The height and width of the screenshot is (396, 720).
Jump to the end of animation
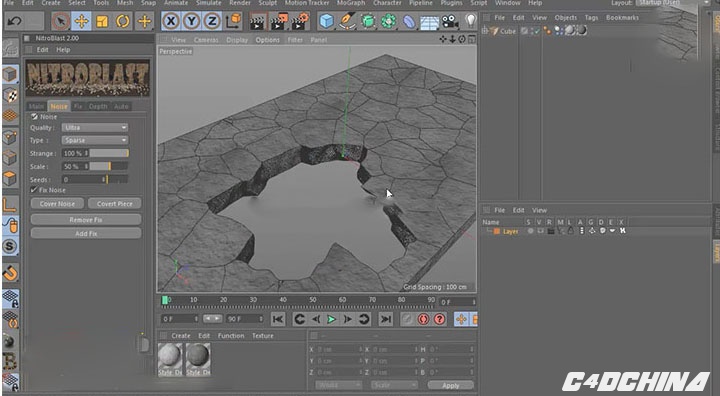coord(386,319)
